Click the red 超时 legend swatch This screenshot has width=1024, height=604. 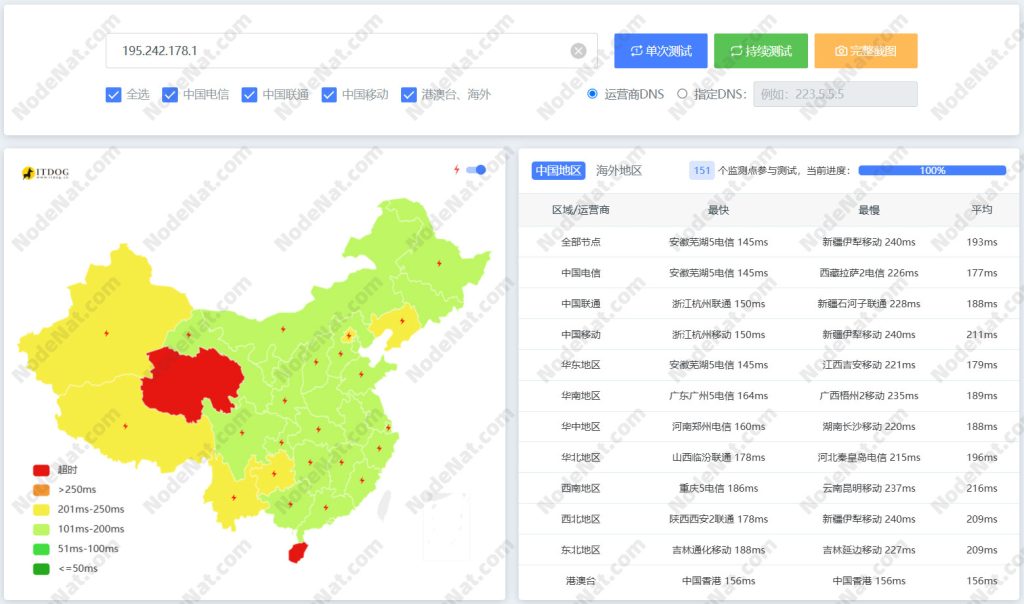[x=41, y=470]
